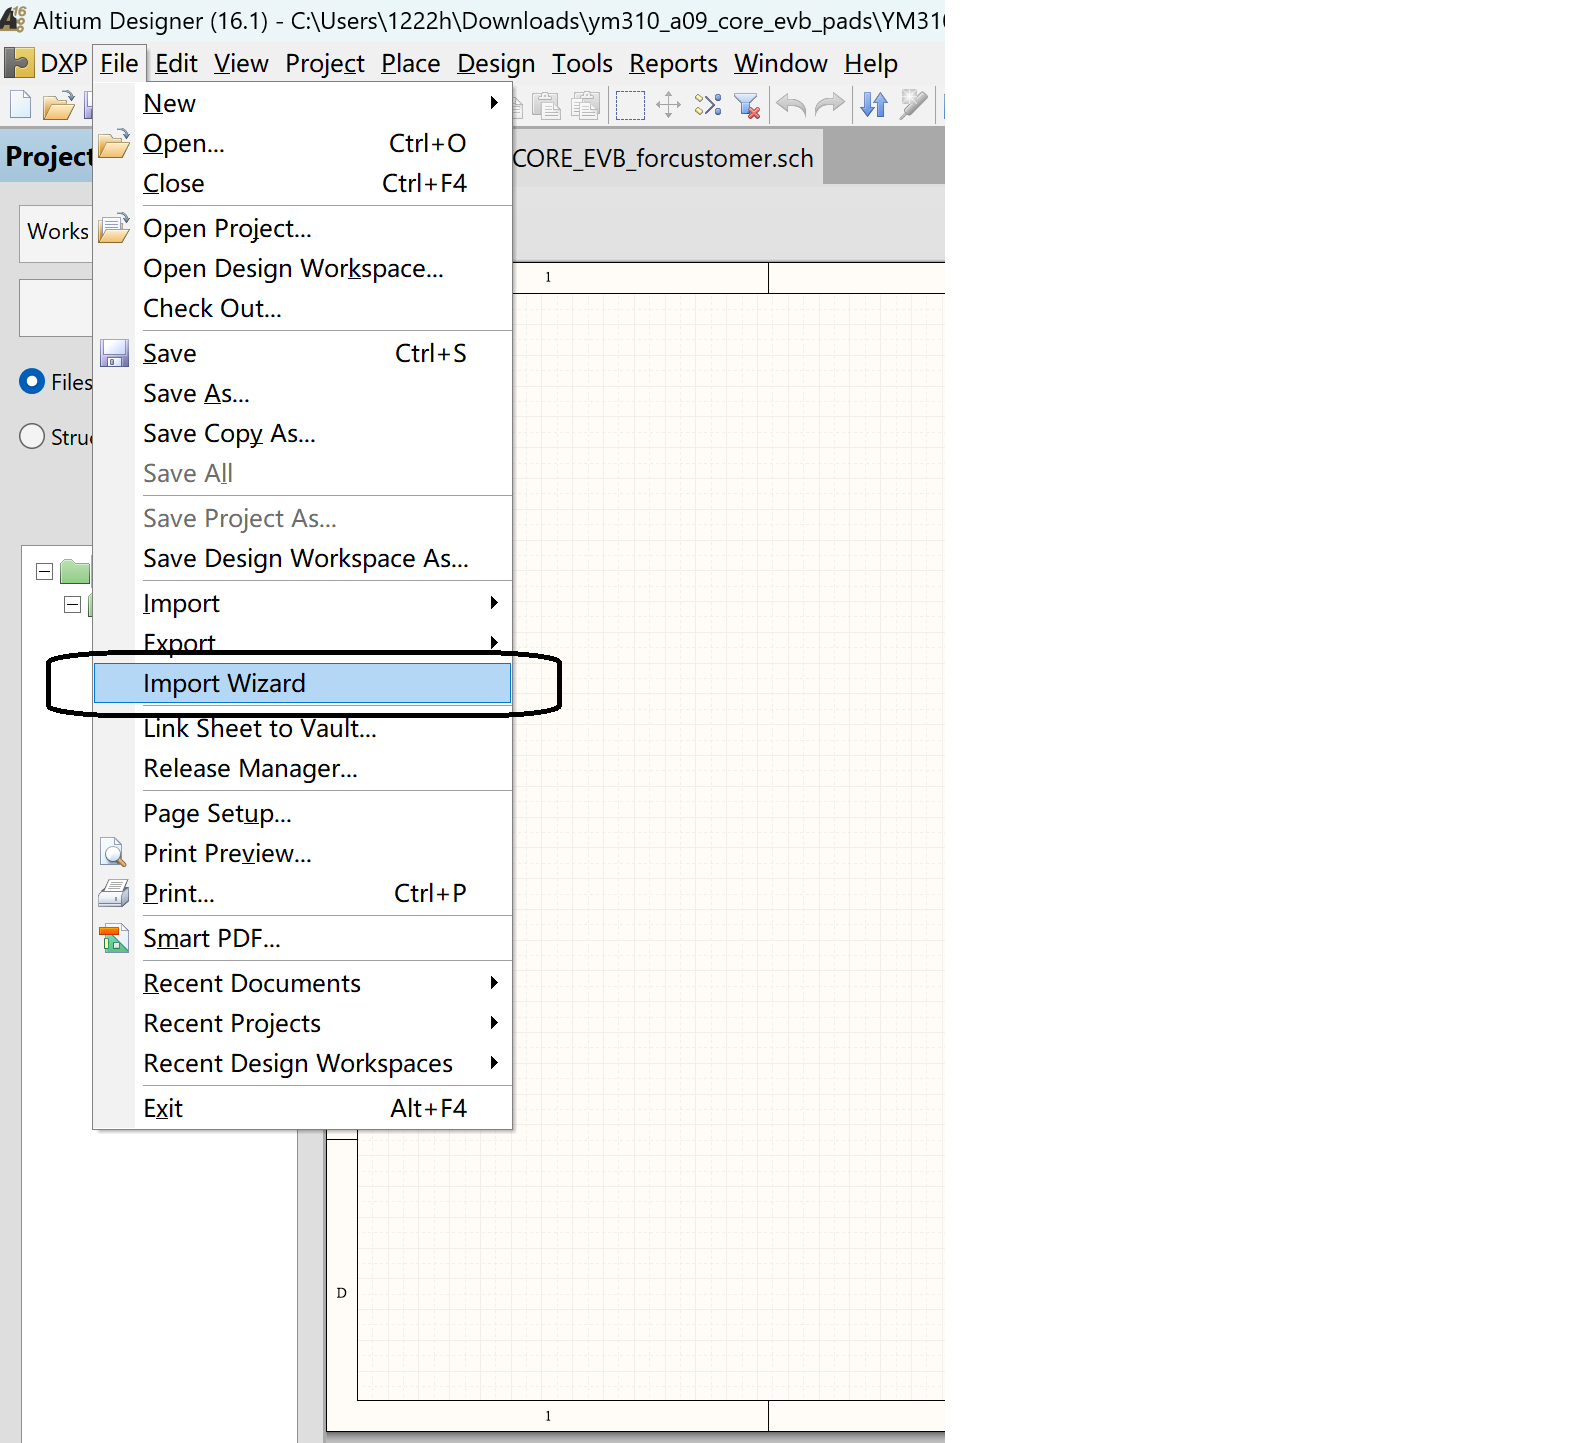Select the dashed rectangle selection tool
This screenshot has width=1580, height=1443.
click(630, 105)
